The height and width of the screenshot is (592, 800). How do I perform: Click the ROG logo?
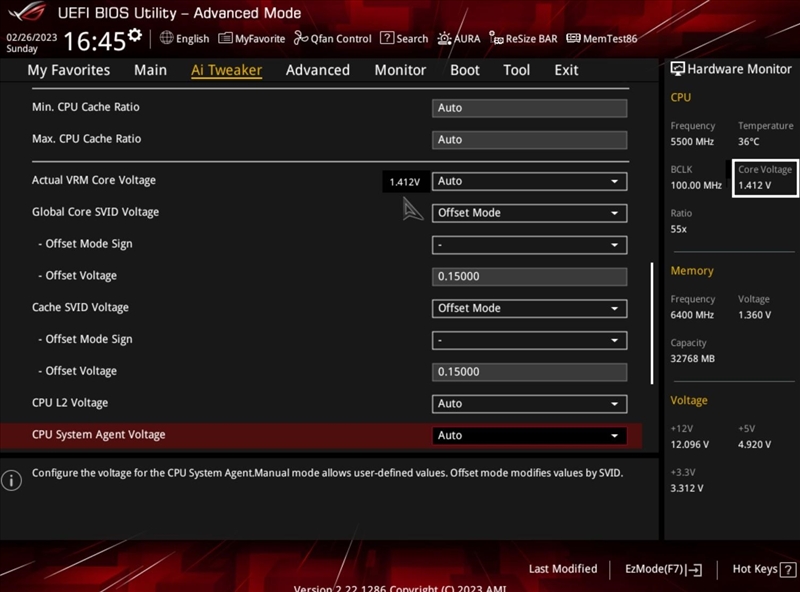pos(27,12)
